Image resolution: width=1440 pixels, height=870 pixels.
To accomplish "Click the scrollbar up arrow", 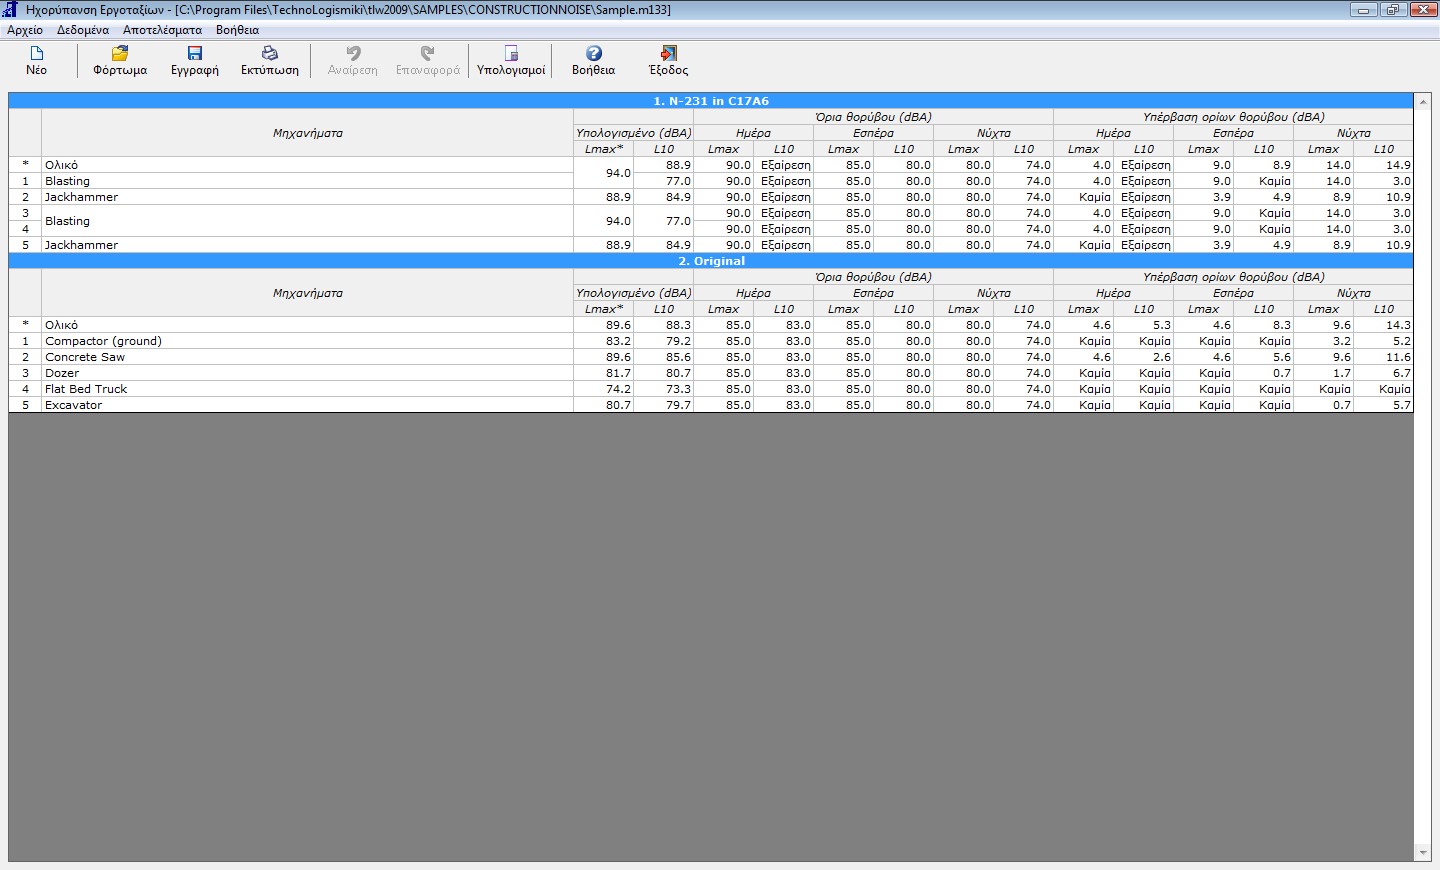I will pos(1423,101).
